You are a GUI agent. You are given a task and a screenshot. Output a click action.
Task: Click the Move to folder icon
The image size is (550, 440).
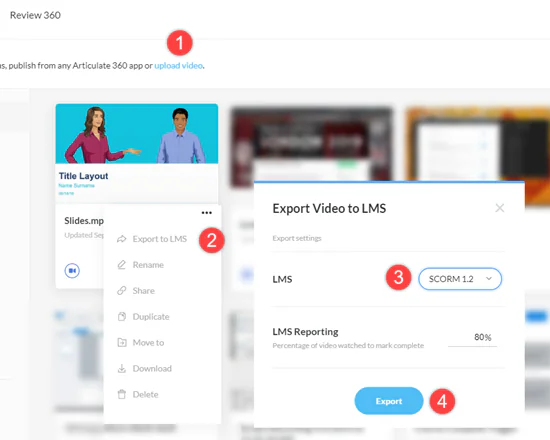(x=121, y=342)
